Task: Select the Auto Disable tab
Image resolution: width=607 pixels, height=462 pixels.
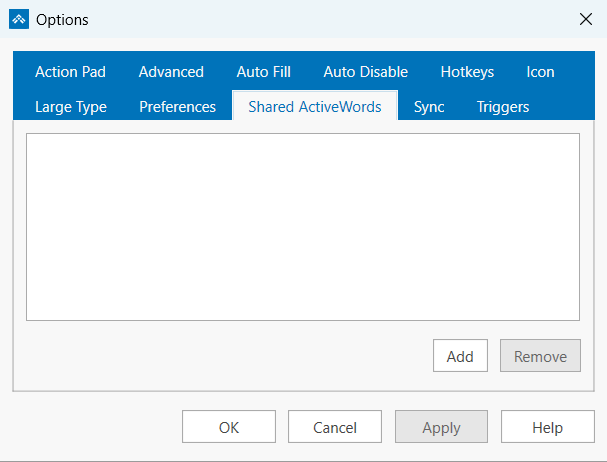Action: pyautogui.click(x=365, y=72)
